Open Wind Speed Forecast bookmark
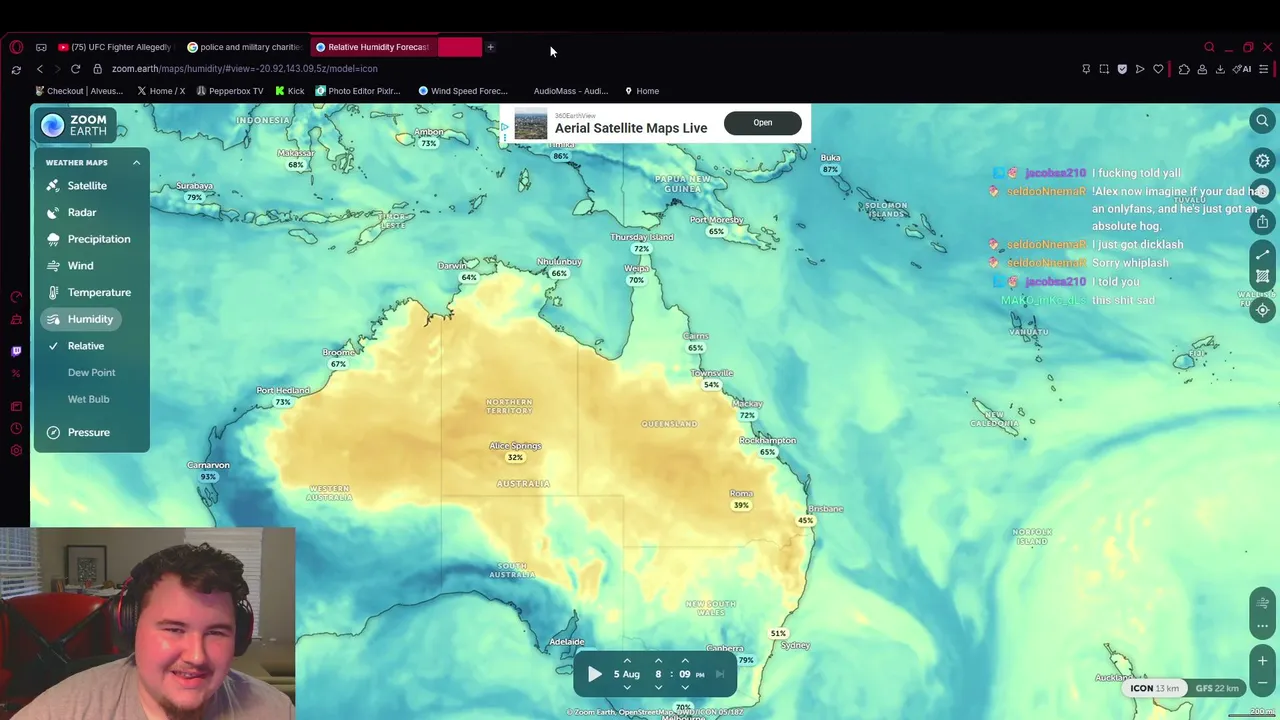1280x720 pixels. (463, 91)
